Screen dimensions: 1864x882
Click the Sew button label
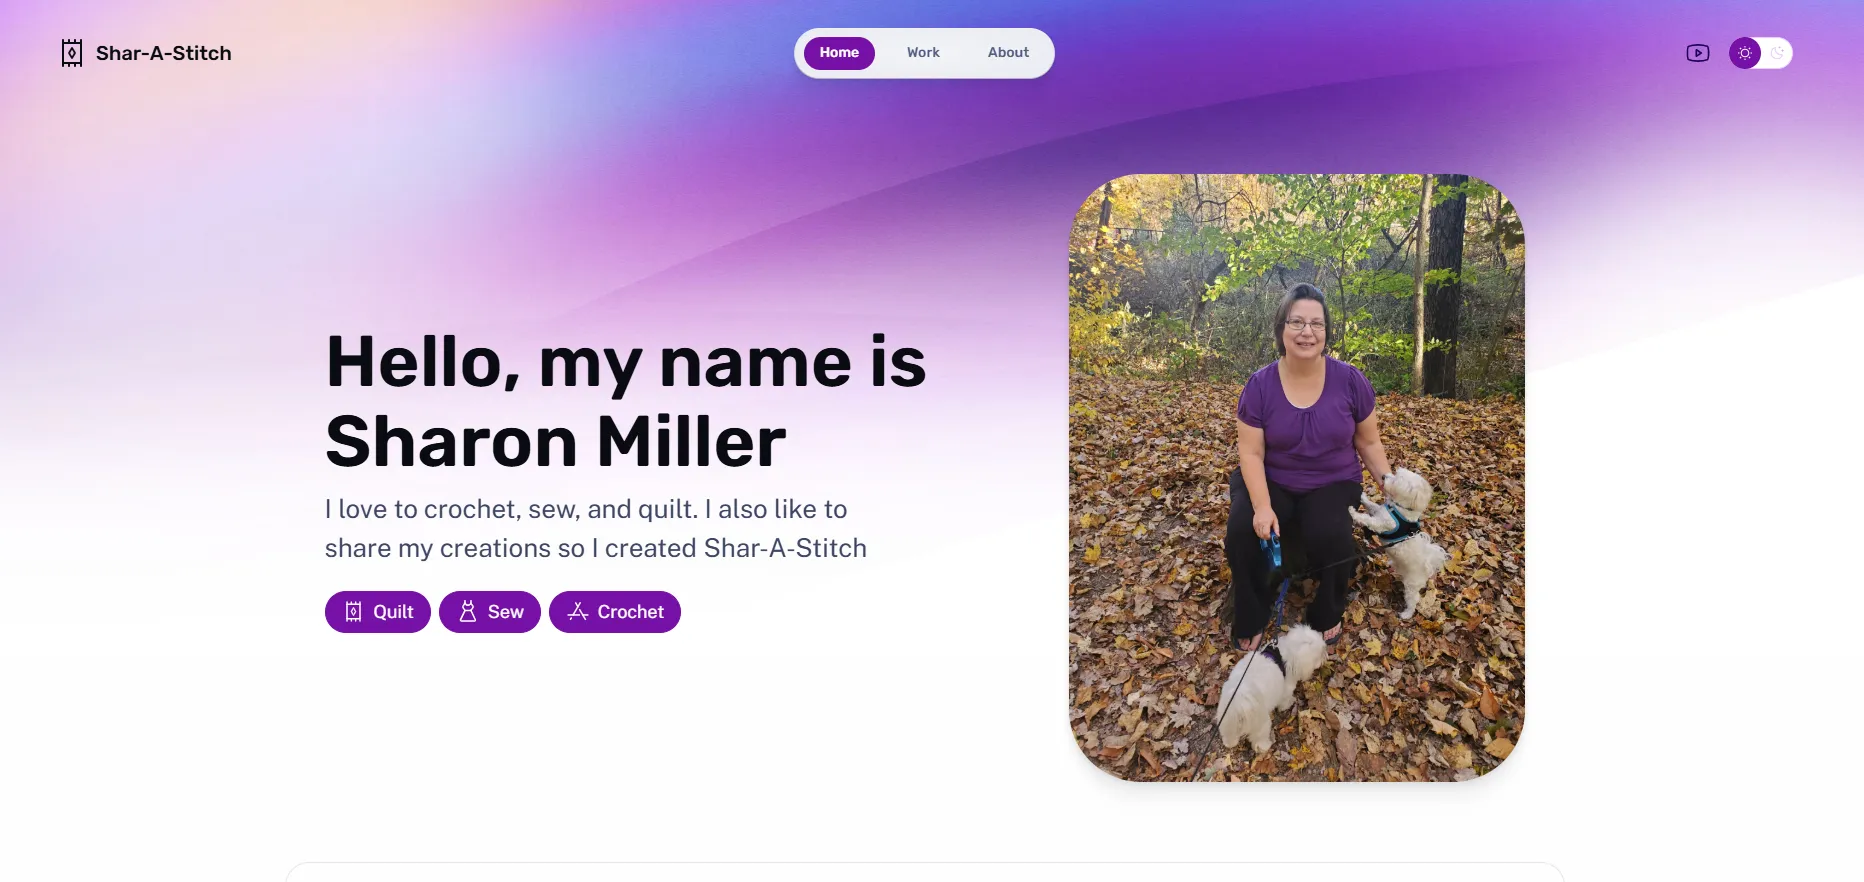tap(506, 612)
